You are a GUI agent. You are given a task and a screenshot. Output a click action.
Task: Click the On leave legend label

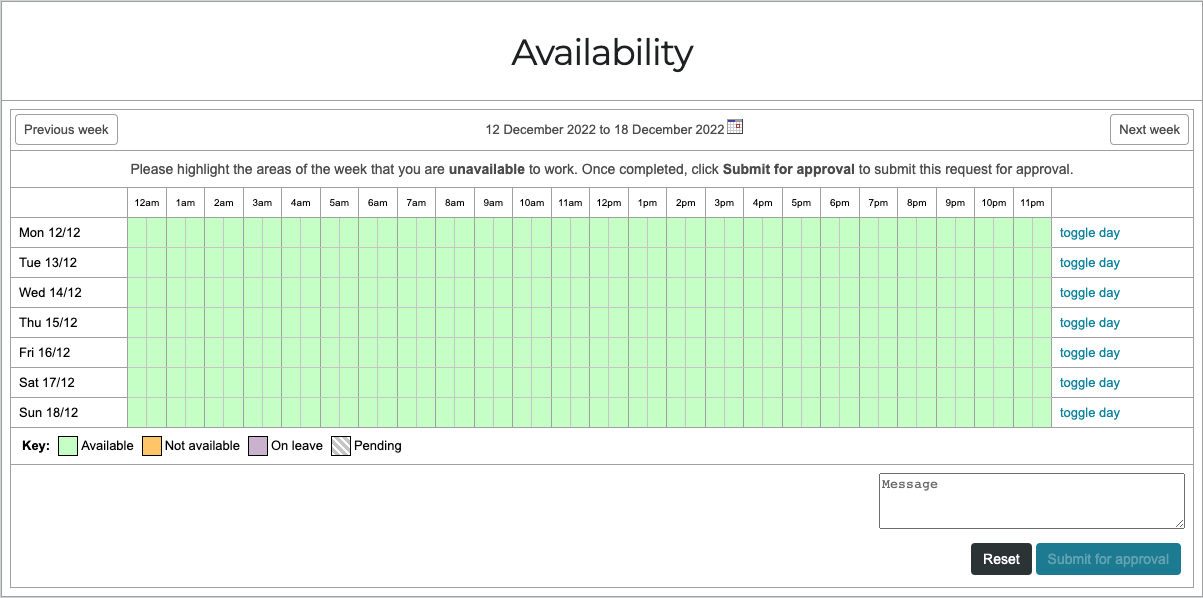coord(297,446)
